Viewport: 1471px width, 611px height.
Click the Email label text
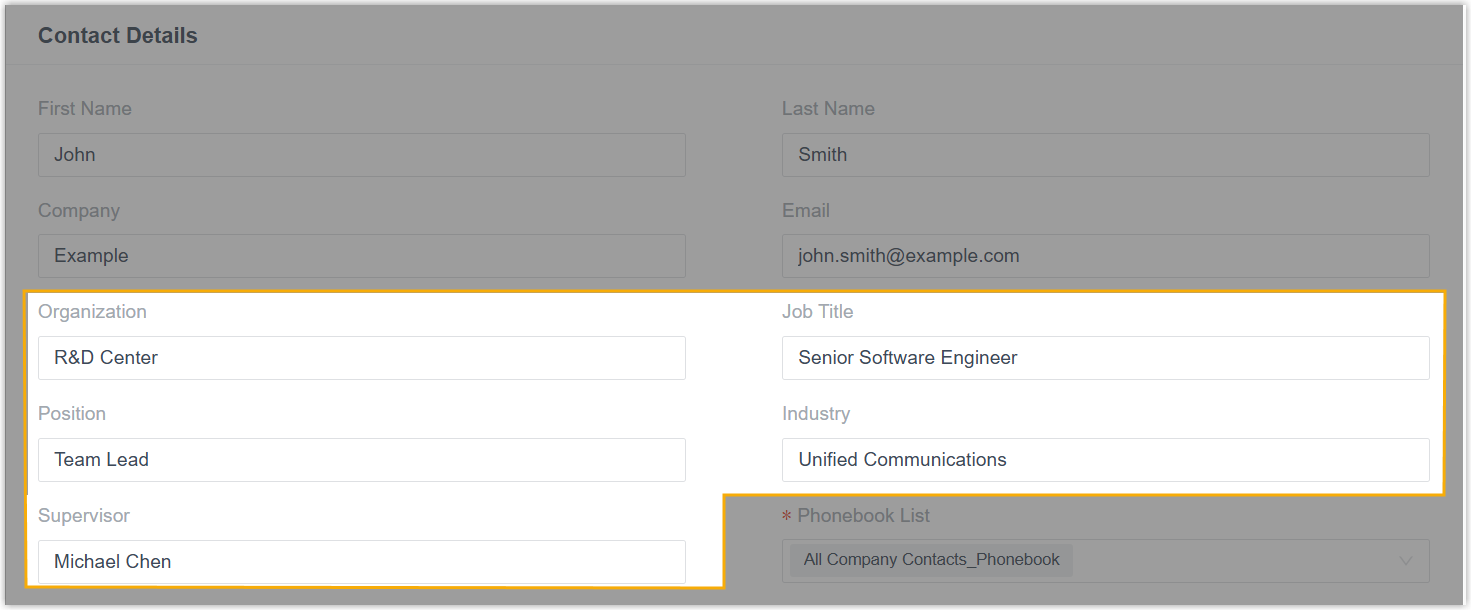pyautogui.click(x=806, y=211)
